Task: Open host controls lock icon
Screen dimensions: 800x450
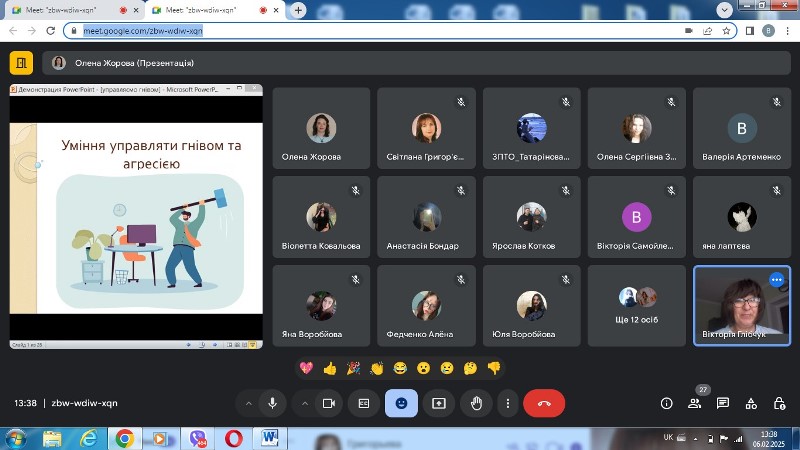Action: [x=779, y=404]
